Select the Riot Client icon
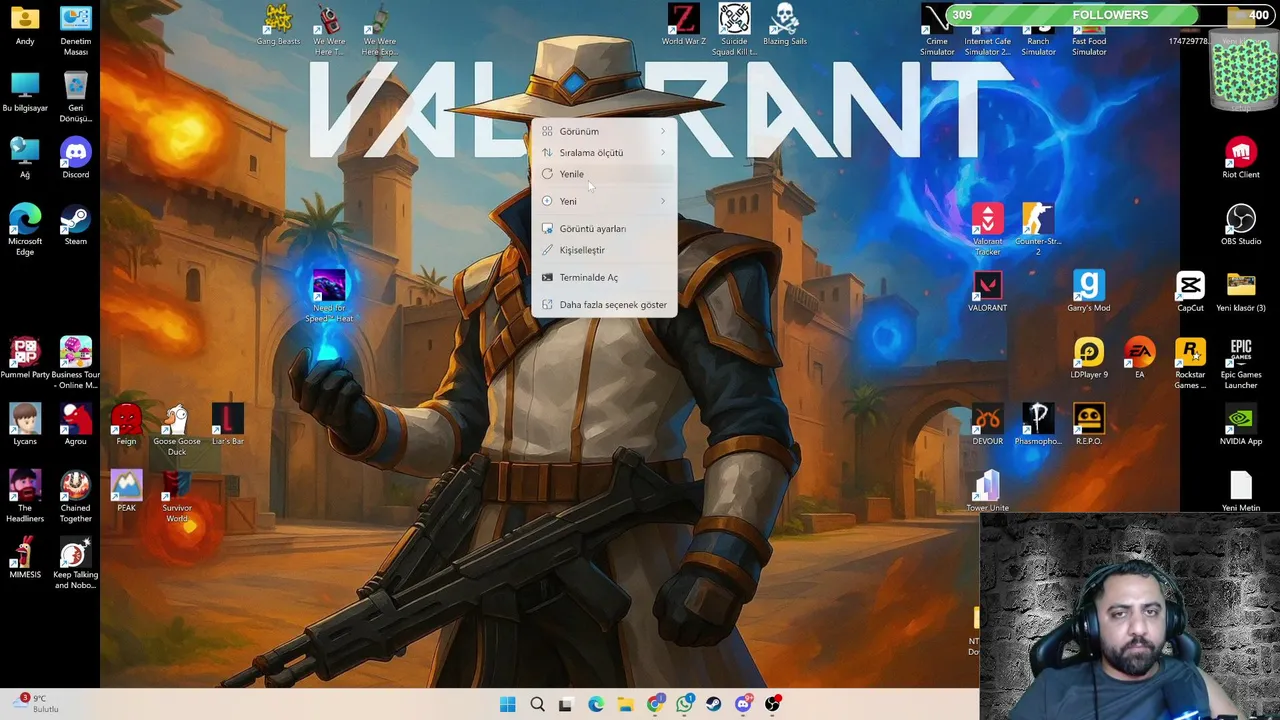1280x720 pixels. [1241, 160]
